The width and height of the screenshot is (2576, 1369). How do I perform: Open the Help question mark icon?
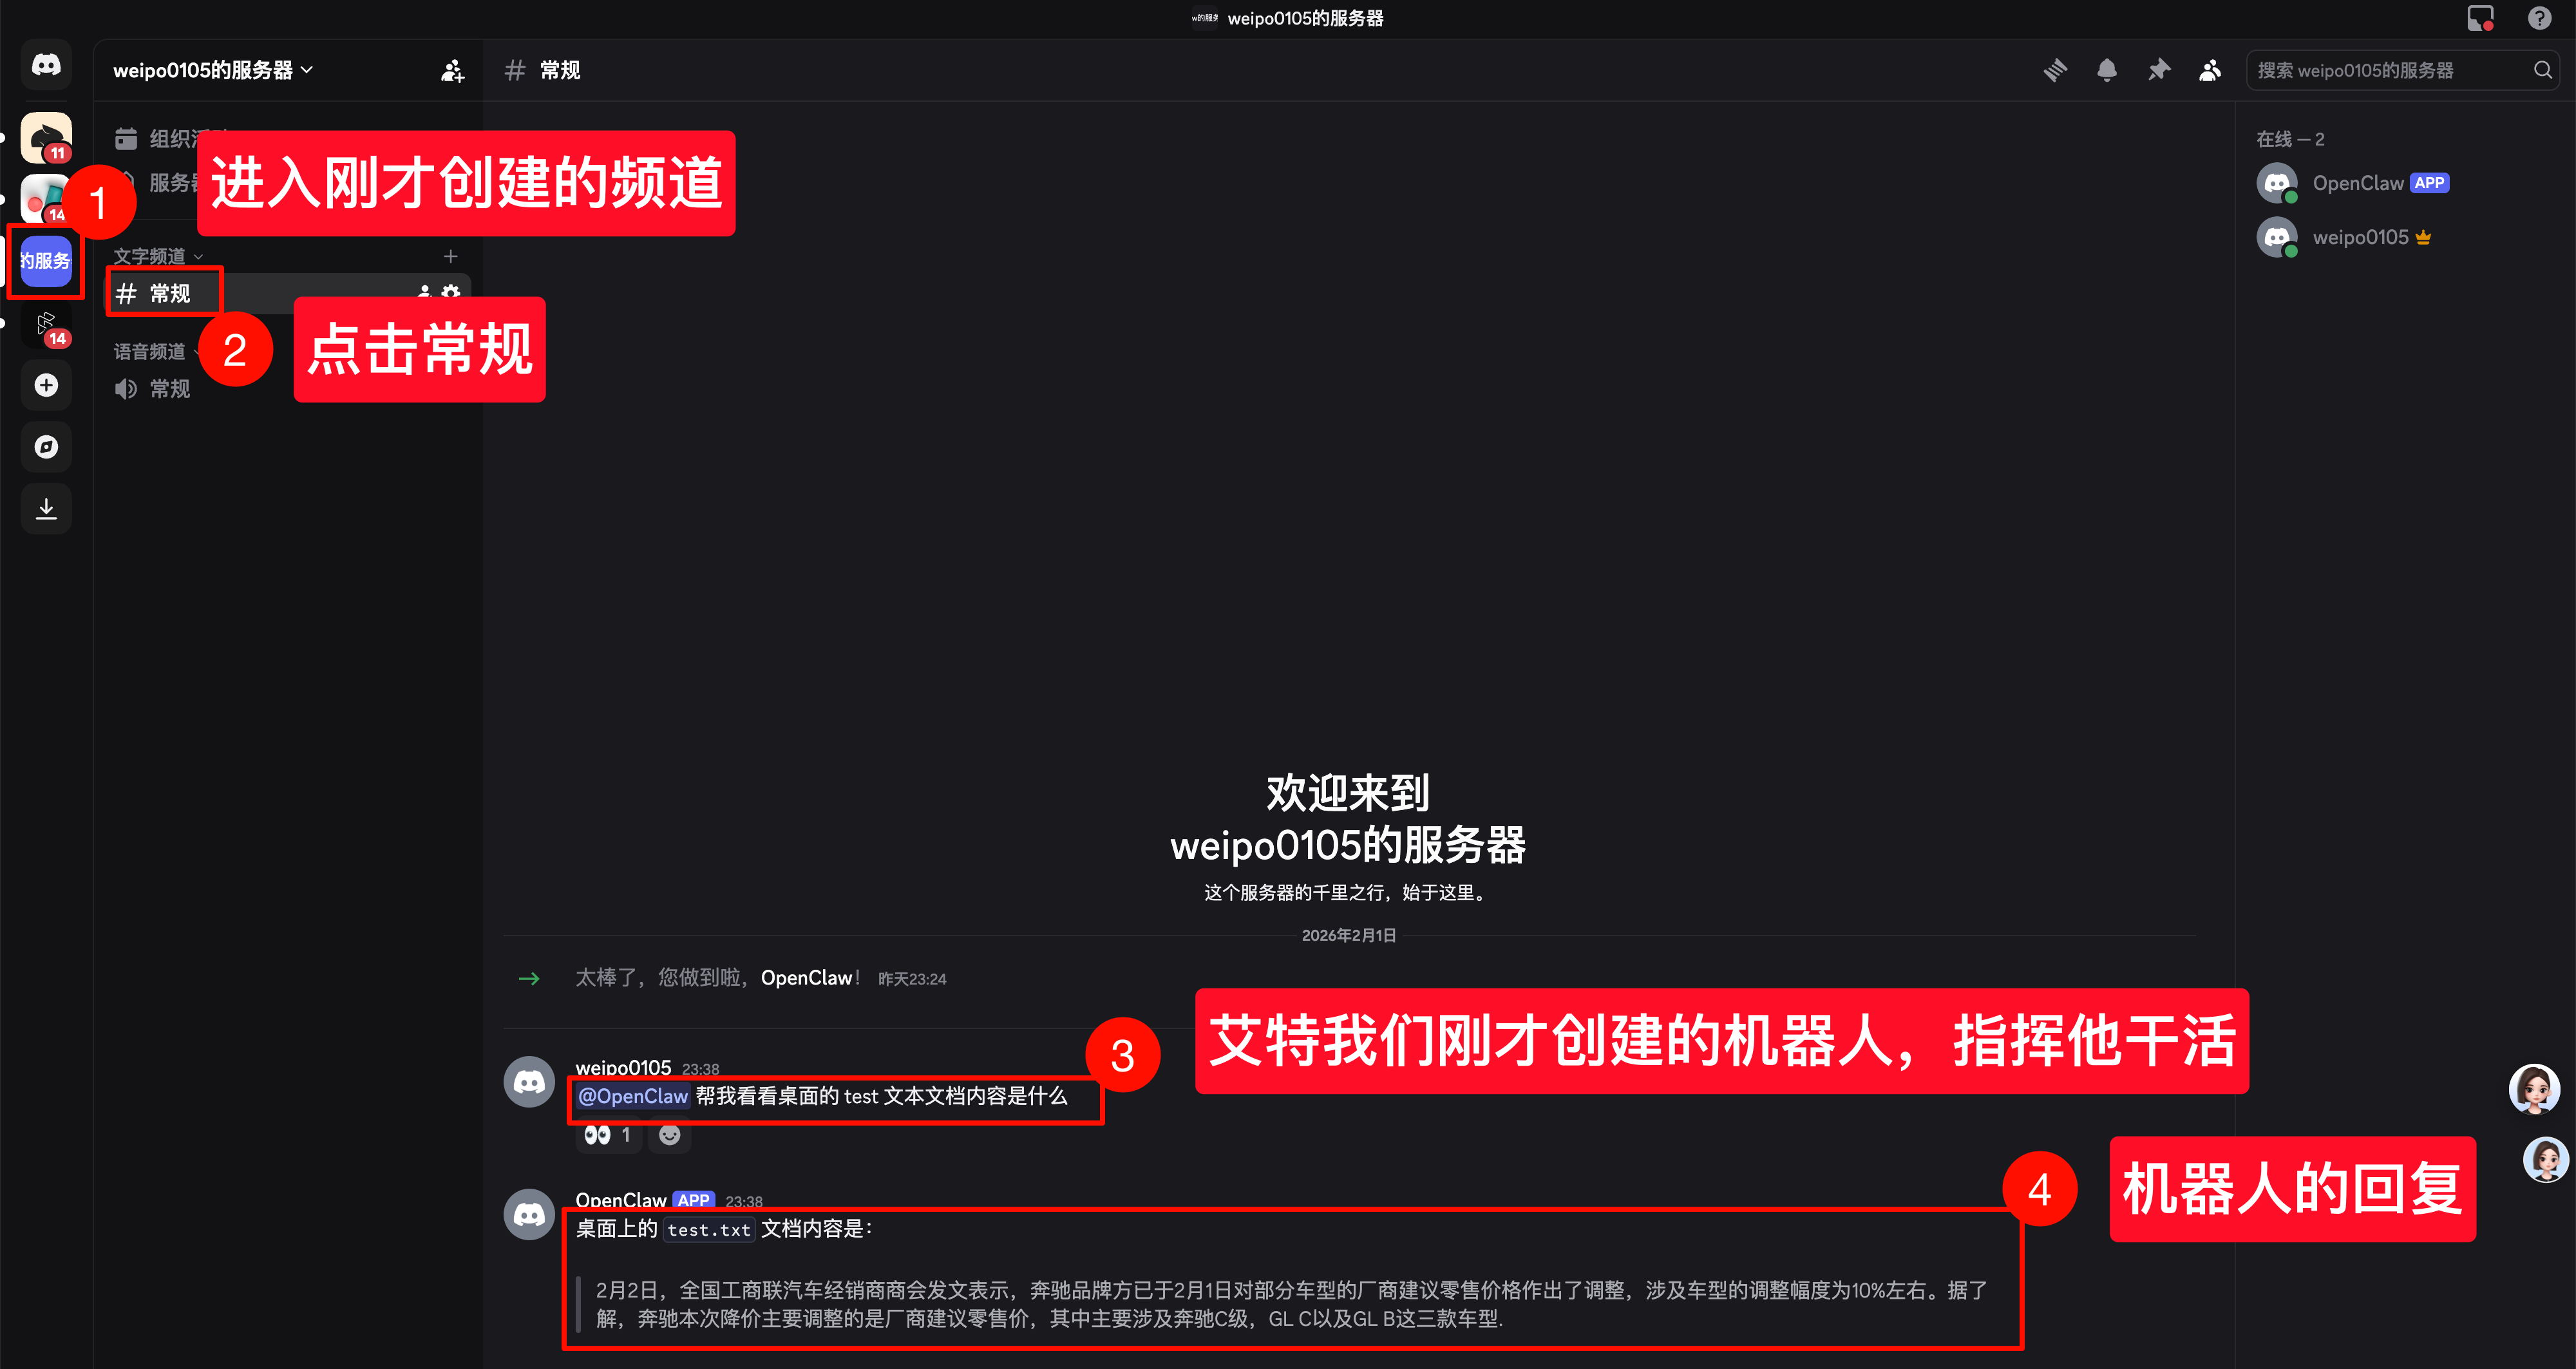[2539, 18]
